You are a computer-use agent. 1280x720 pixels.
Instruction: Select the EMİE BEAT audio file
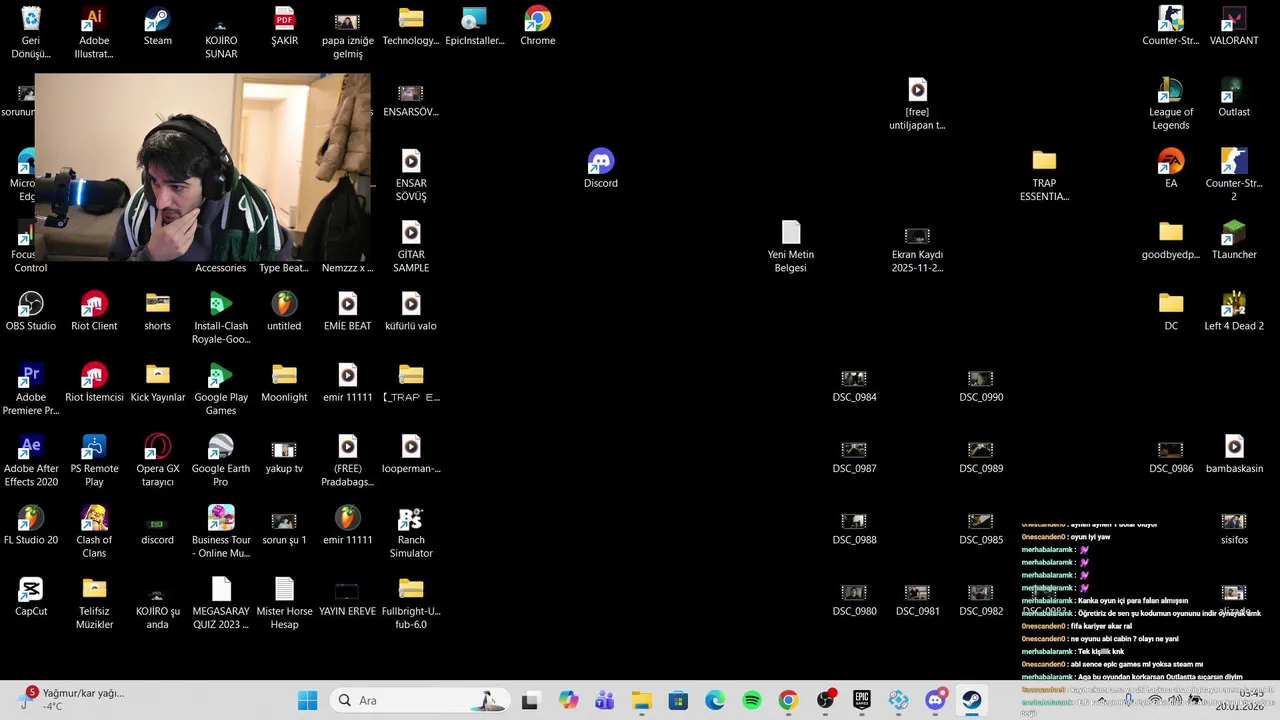coord(347,312)
